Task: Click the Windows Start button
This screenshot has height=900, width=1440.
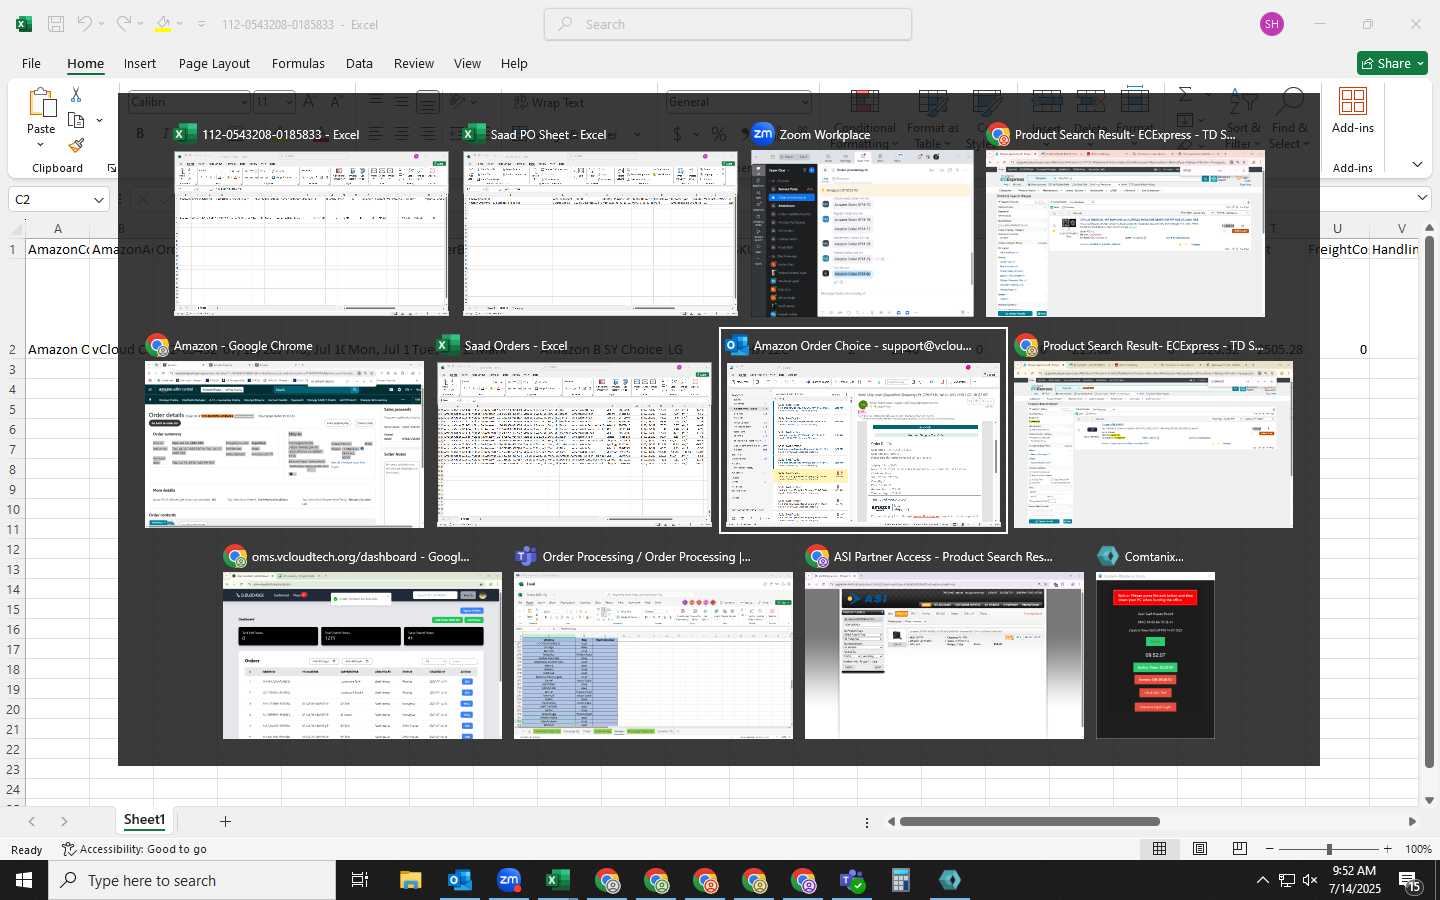Action: coord(24,880)
